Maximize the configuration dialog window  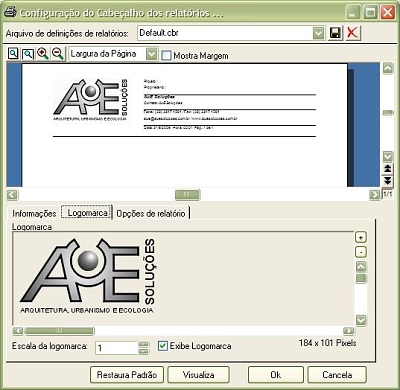[370, 13]
